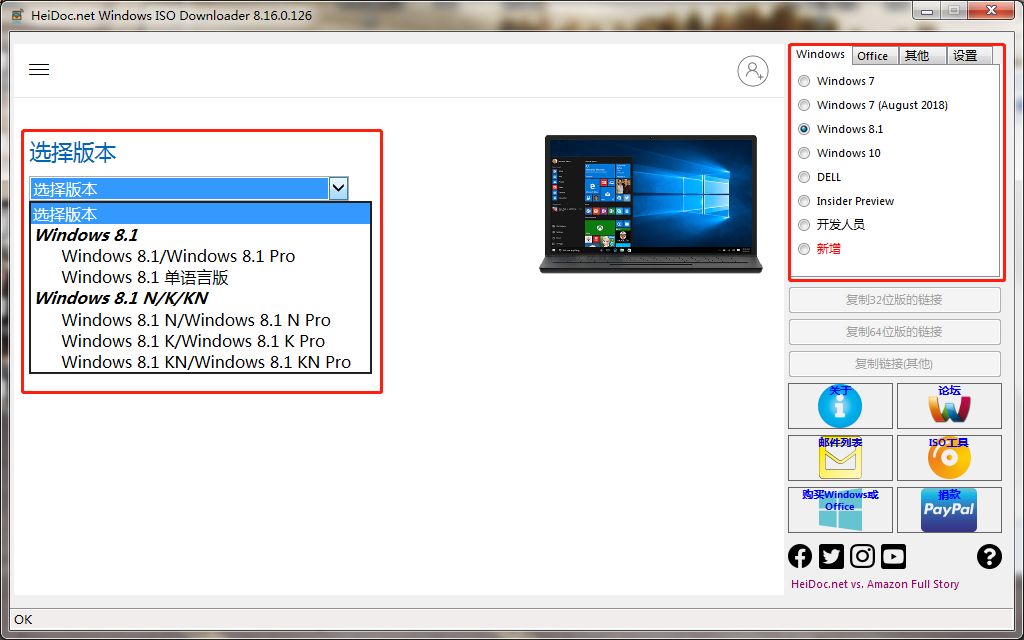Click the user account sign-in icon
Image resolution: width=1024 pixels, height=640 pixels.
click(753, 71)
